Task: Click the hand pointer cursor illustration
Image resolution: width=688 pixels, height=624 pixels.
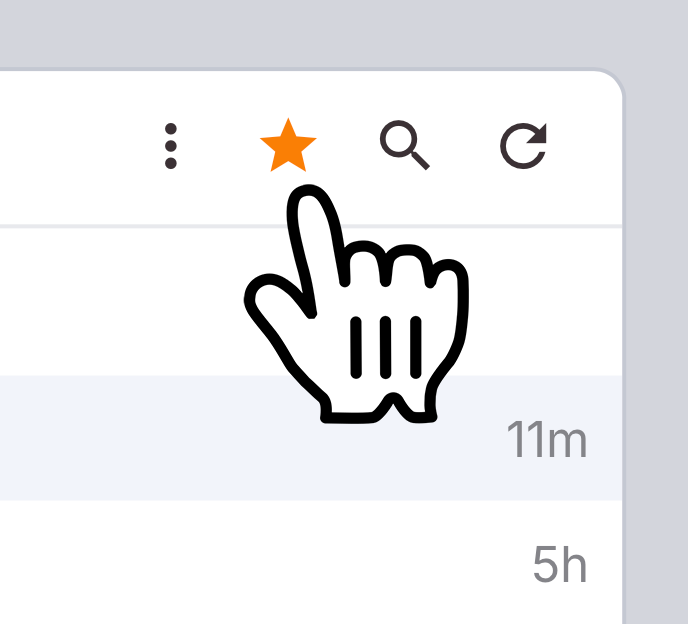Action: click(356, 304)
